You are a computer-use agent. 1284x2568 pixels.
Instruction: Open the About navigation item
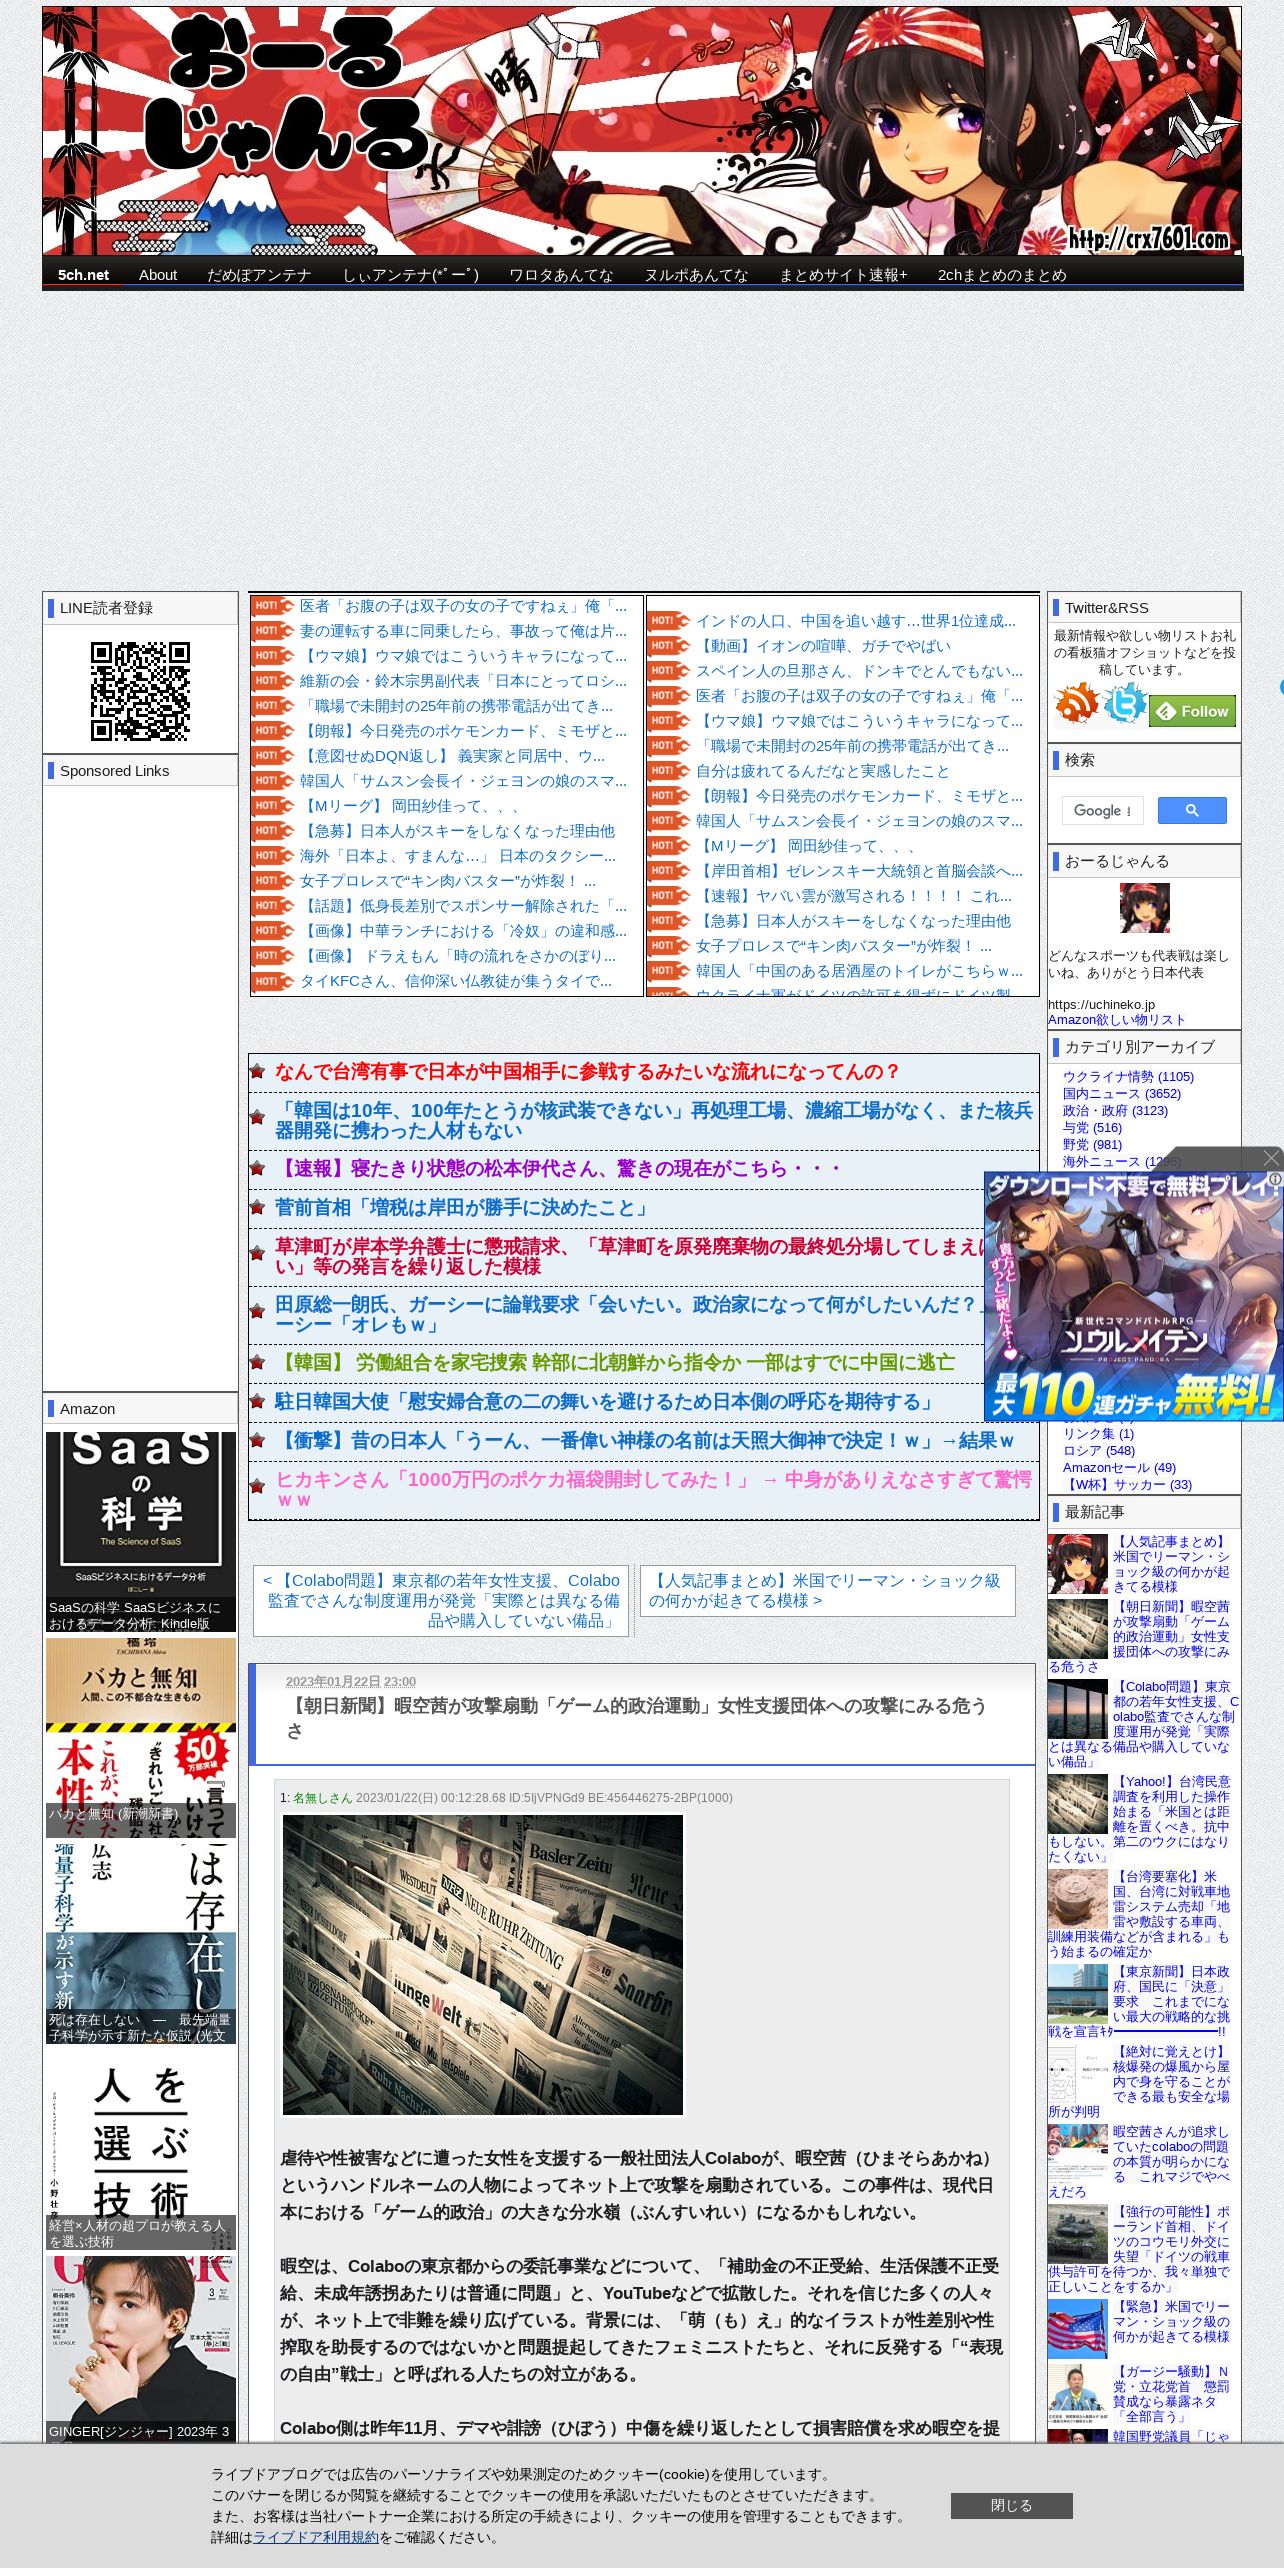tap(158, 275)
